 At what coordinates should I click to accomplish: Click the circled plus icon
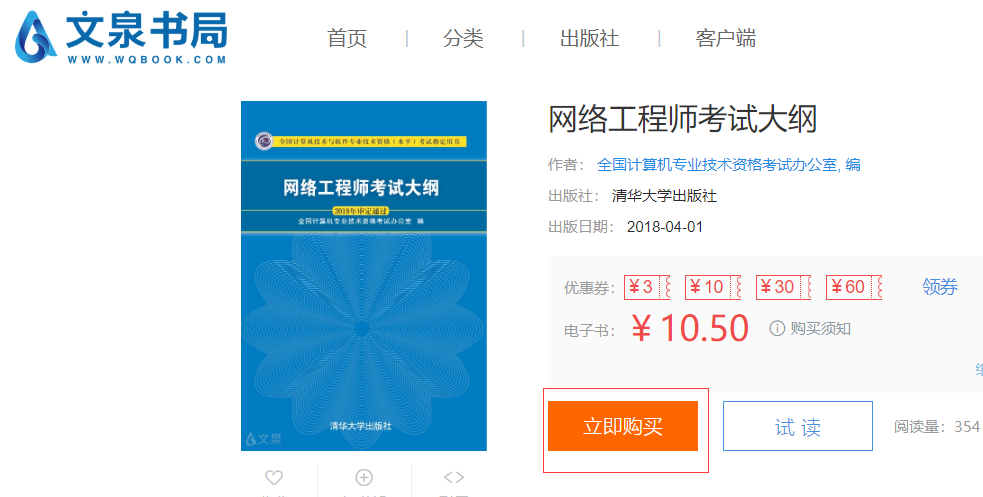coord(364,478)
